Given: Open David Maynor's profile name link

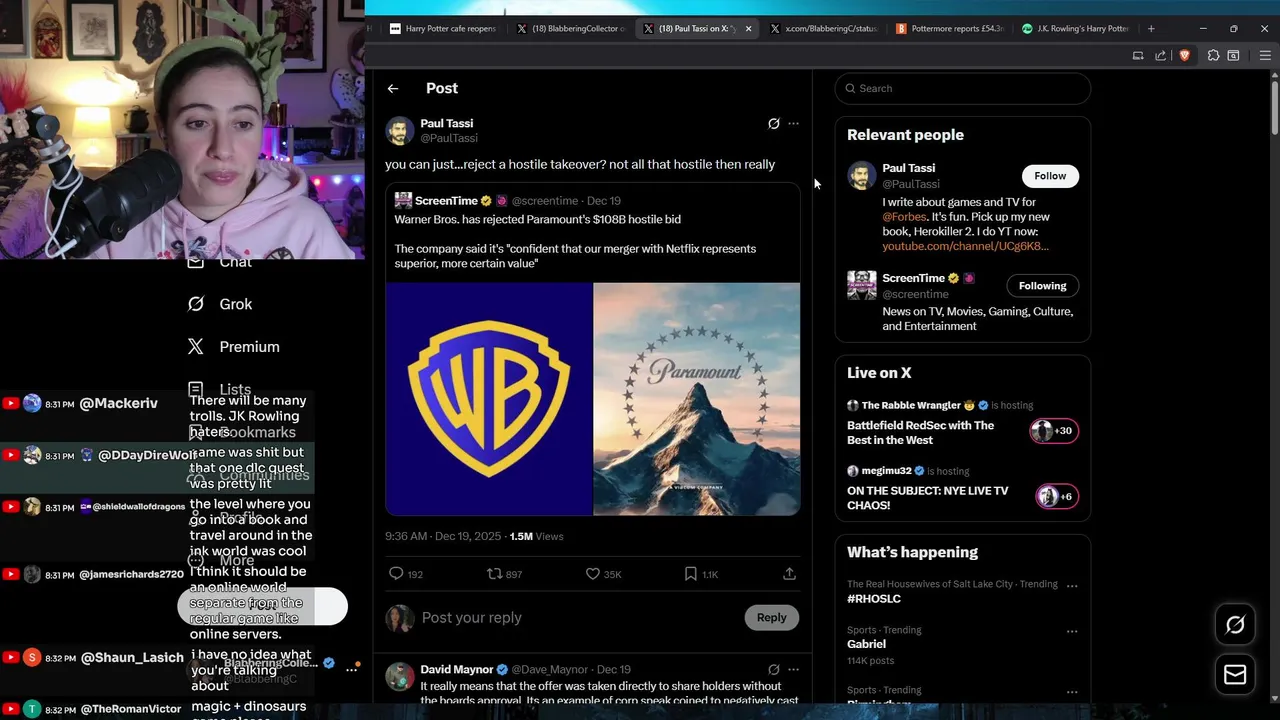Looking at the screenshot, I should pos(457,670).
